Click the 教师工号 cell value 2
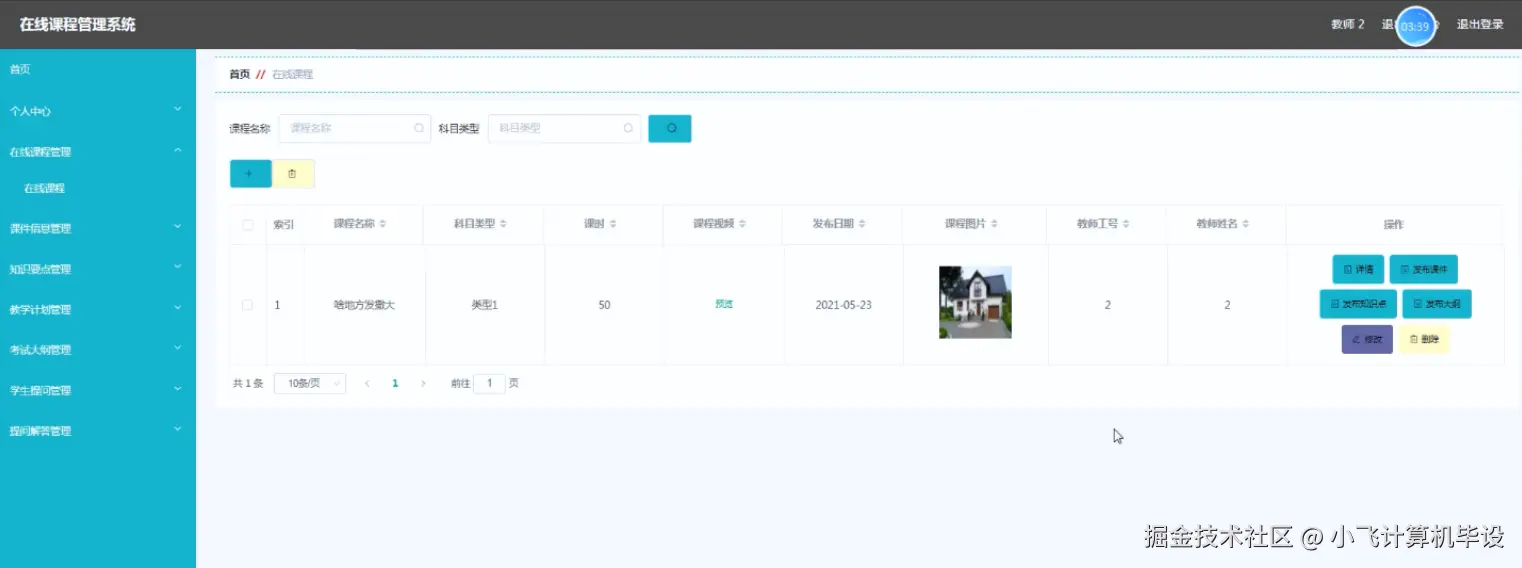The height and width of the screenshot is (568, 1522). click(1108, 305)
